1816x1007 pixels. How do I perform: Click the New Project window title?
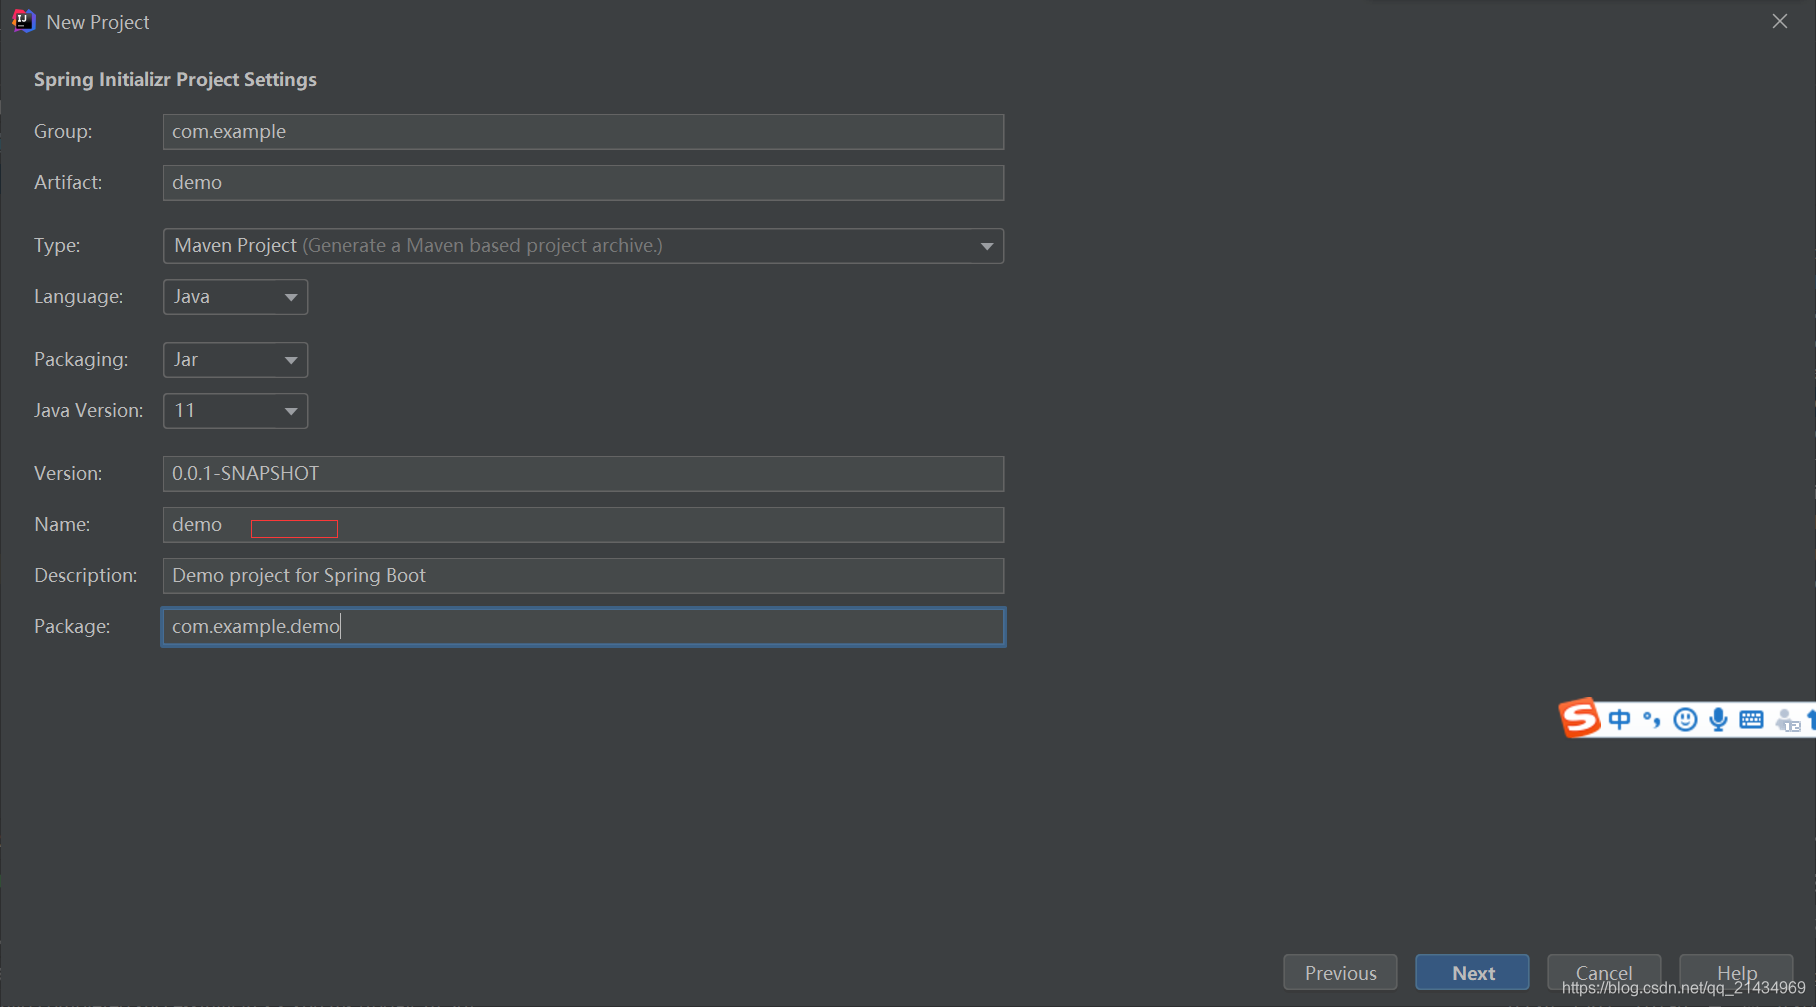pos(98,22)
